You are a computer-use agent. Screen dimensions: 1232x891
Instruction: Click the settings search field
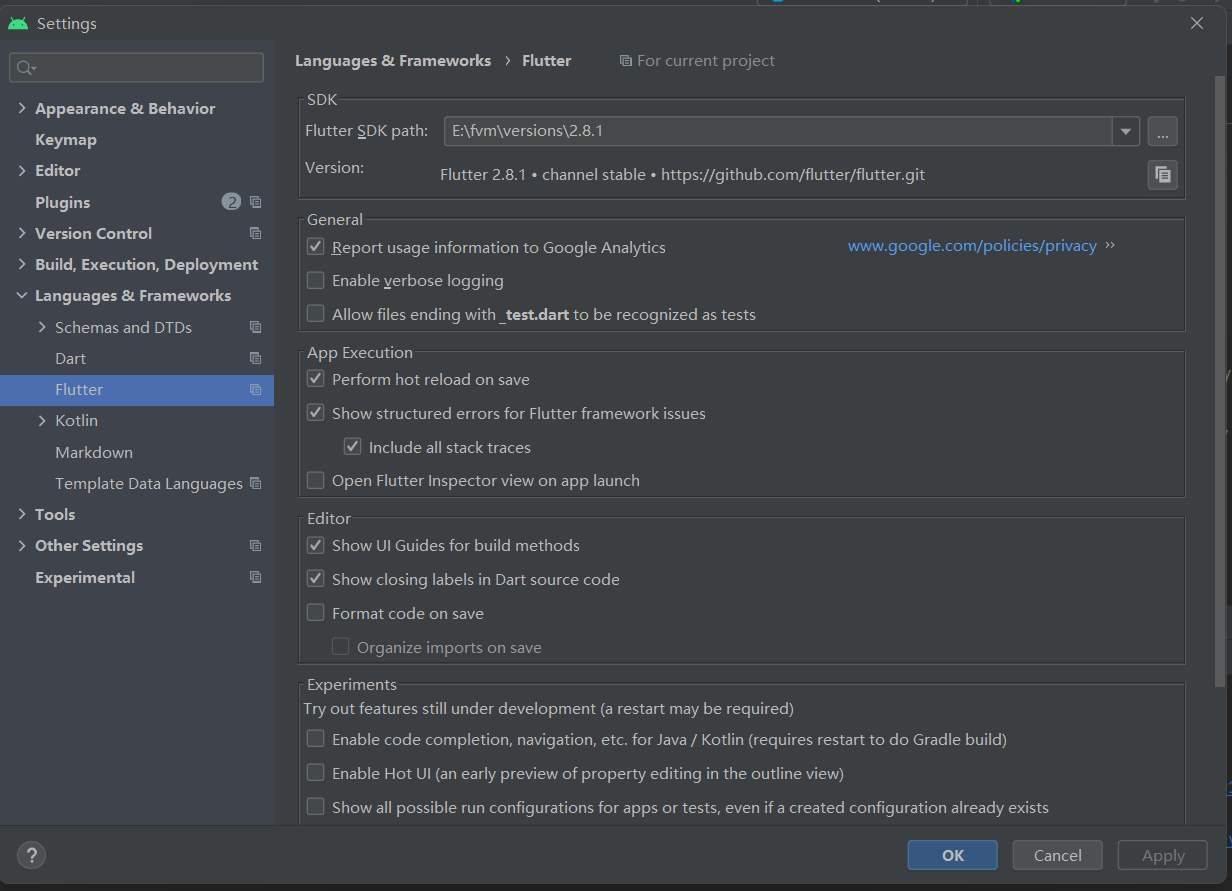(x=137, y=68)
